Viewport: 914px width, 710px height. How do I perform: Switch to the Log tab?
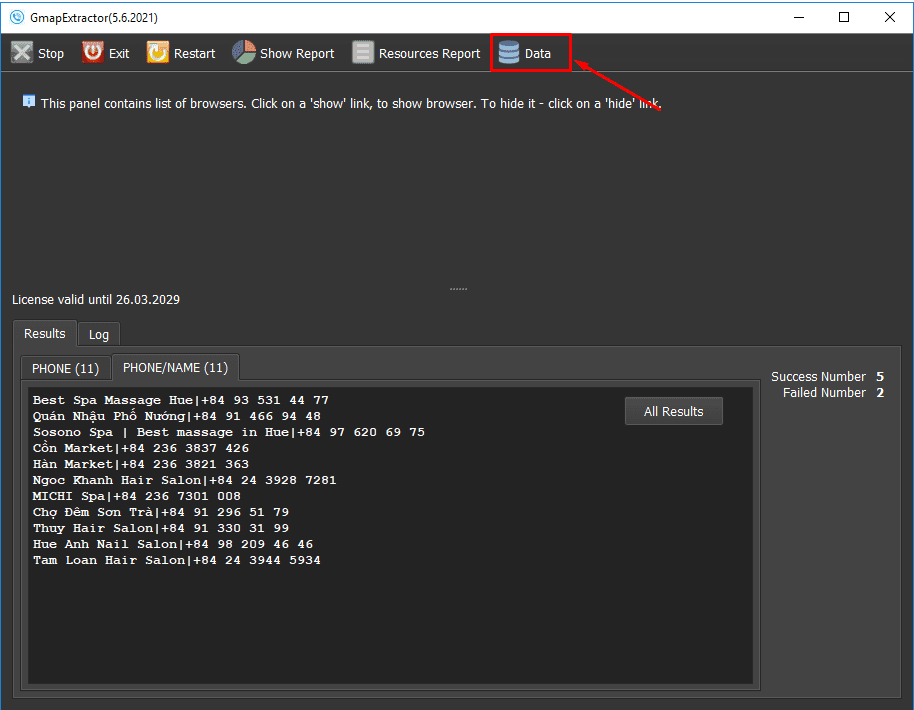click(x=99, y=335)
